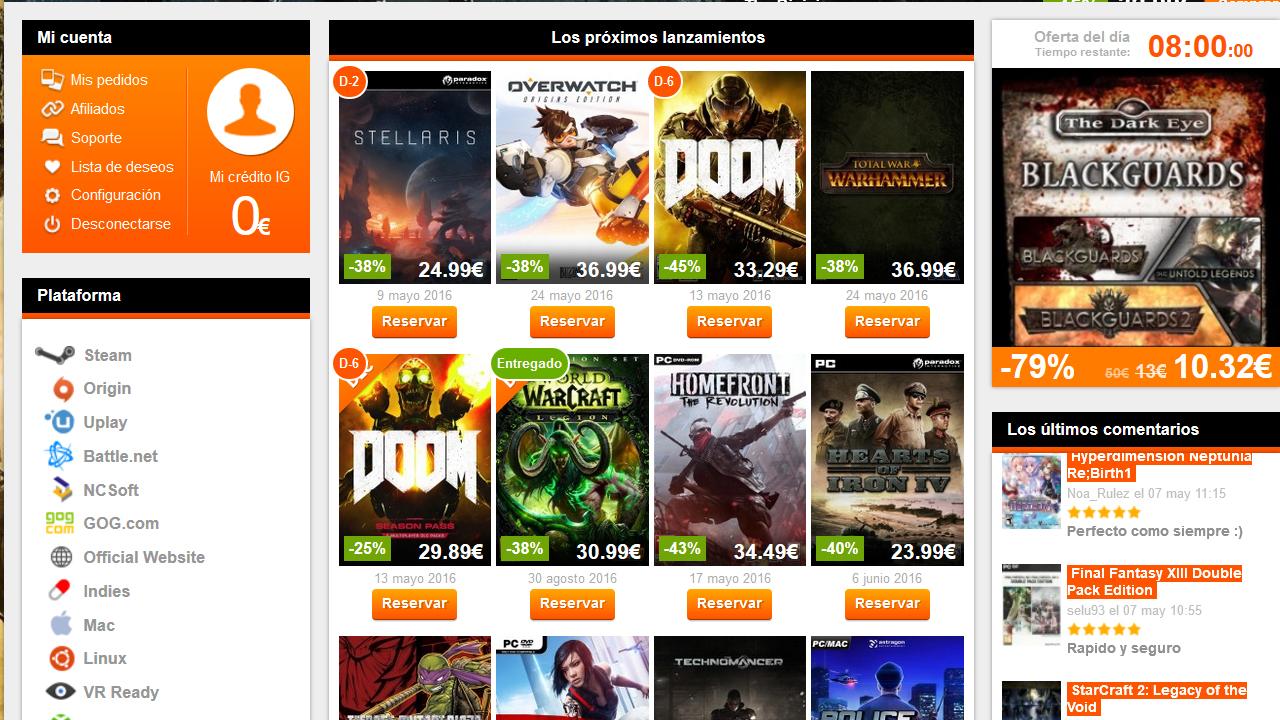Click the Linux Ubuntu icon

coord(62,658)
